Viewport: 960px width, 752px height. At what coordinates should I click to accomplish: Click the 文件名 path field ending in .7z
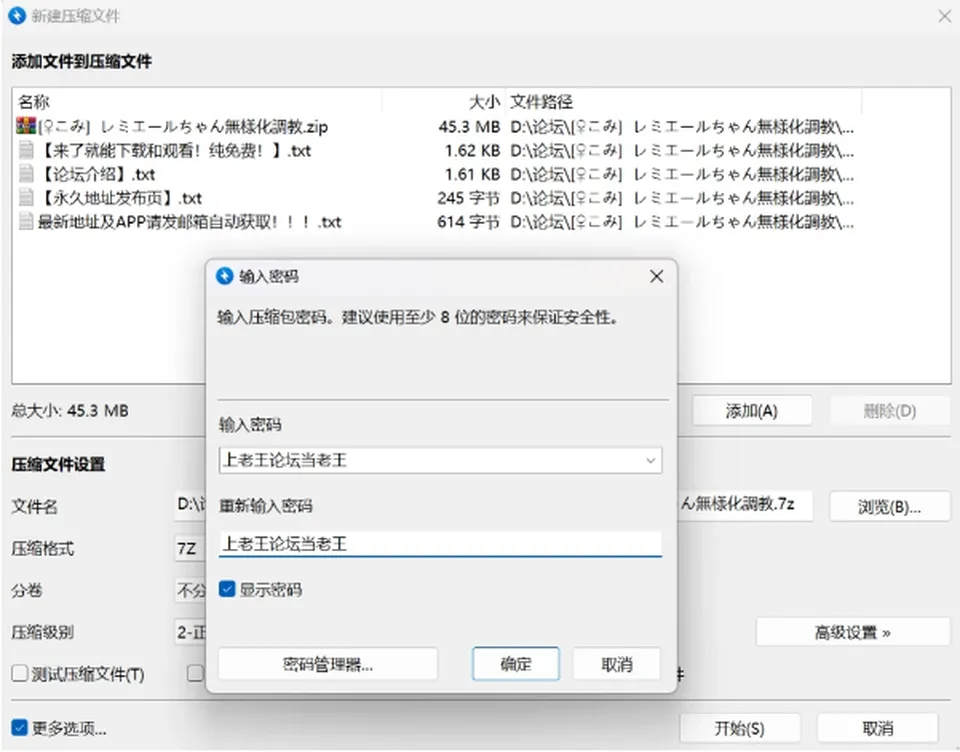point(745,505)
